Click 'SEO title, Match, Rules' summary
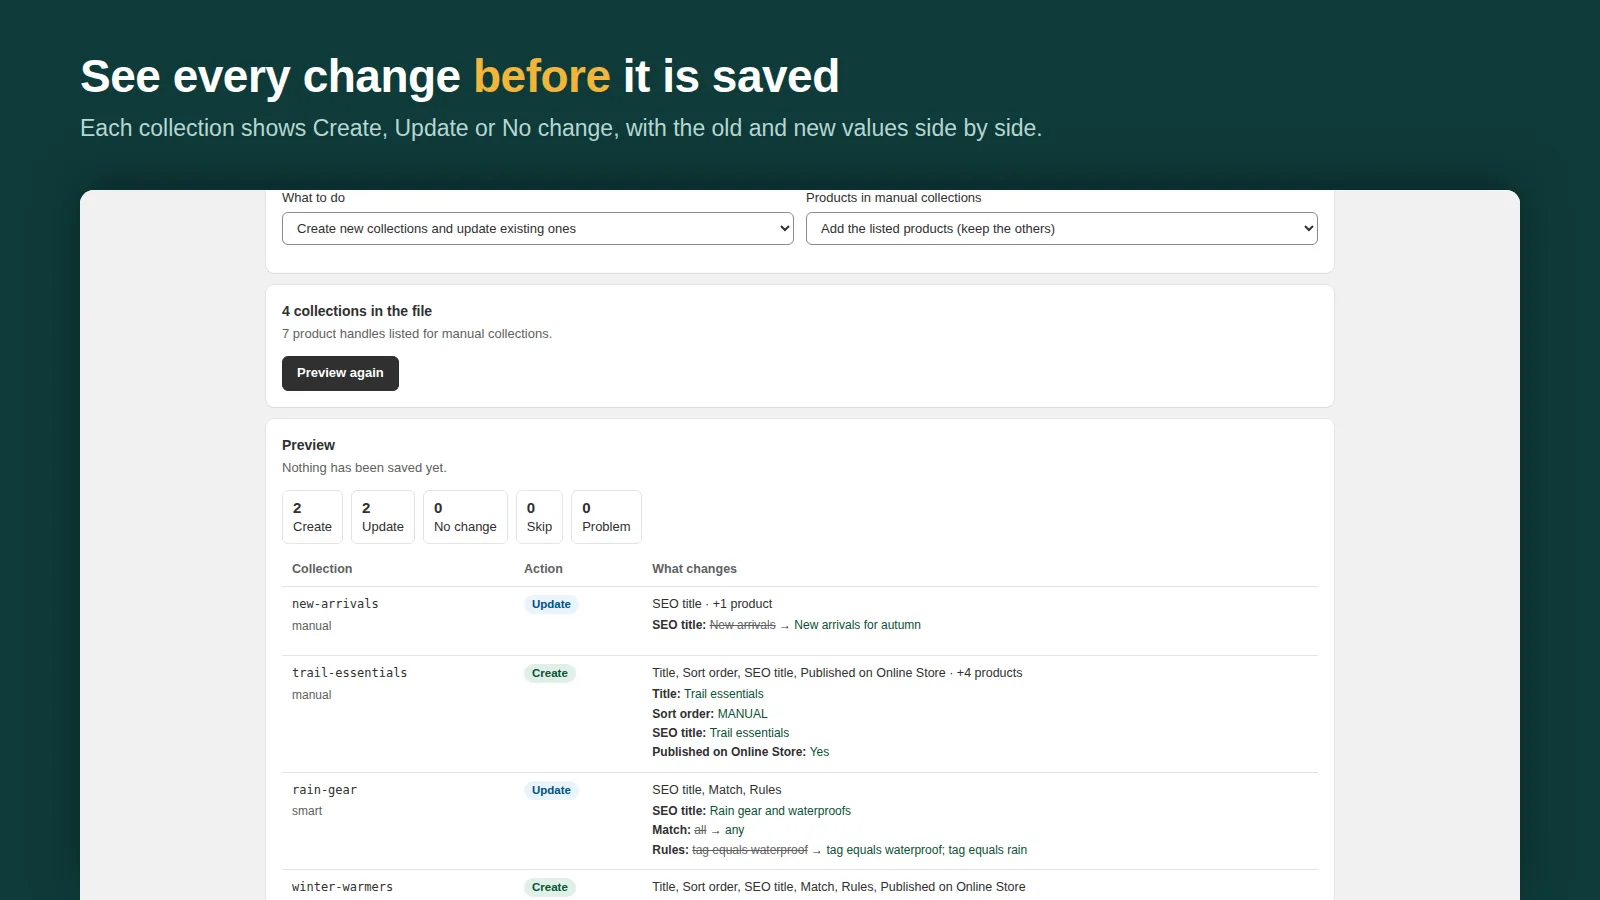The height and width of the screenshot is (900, 1600). click(717, 790)
